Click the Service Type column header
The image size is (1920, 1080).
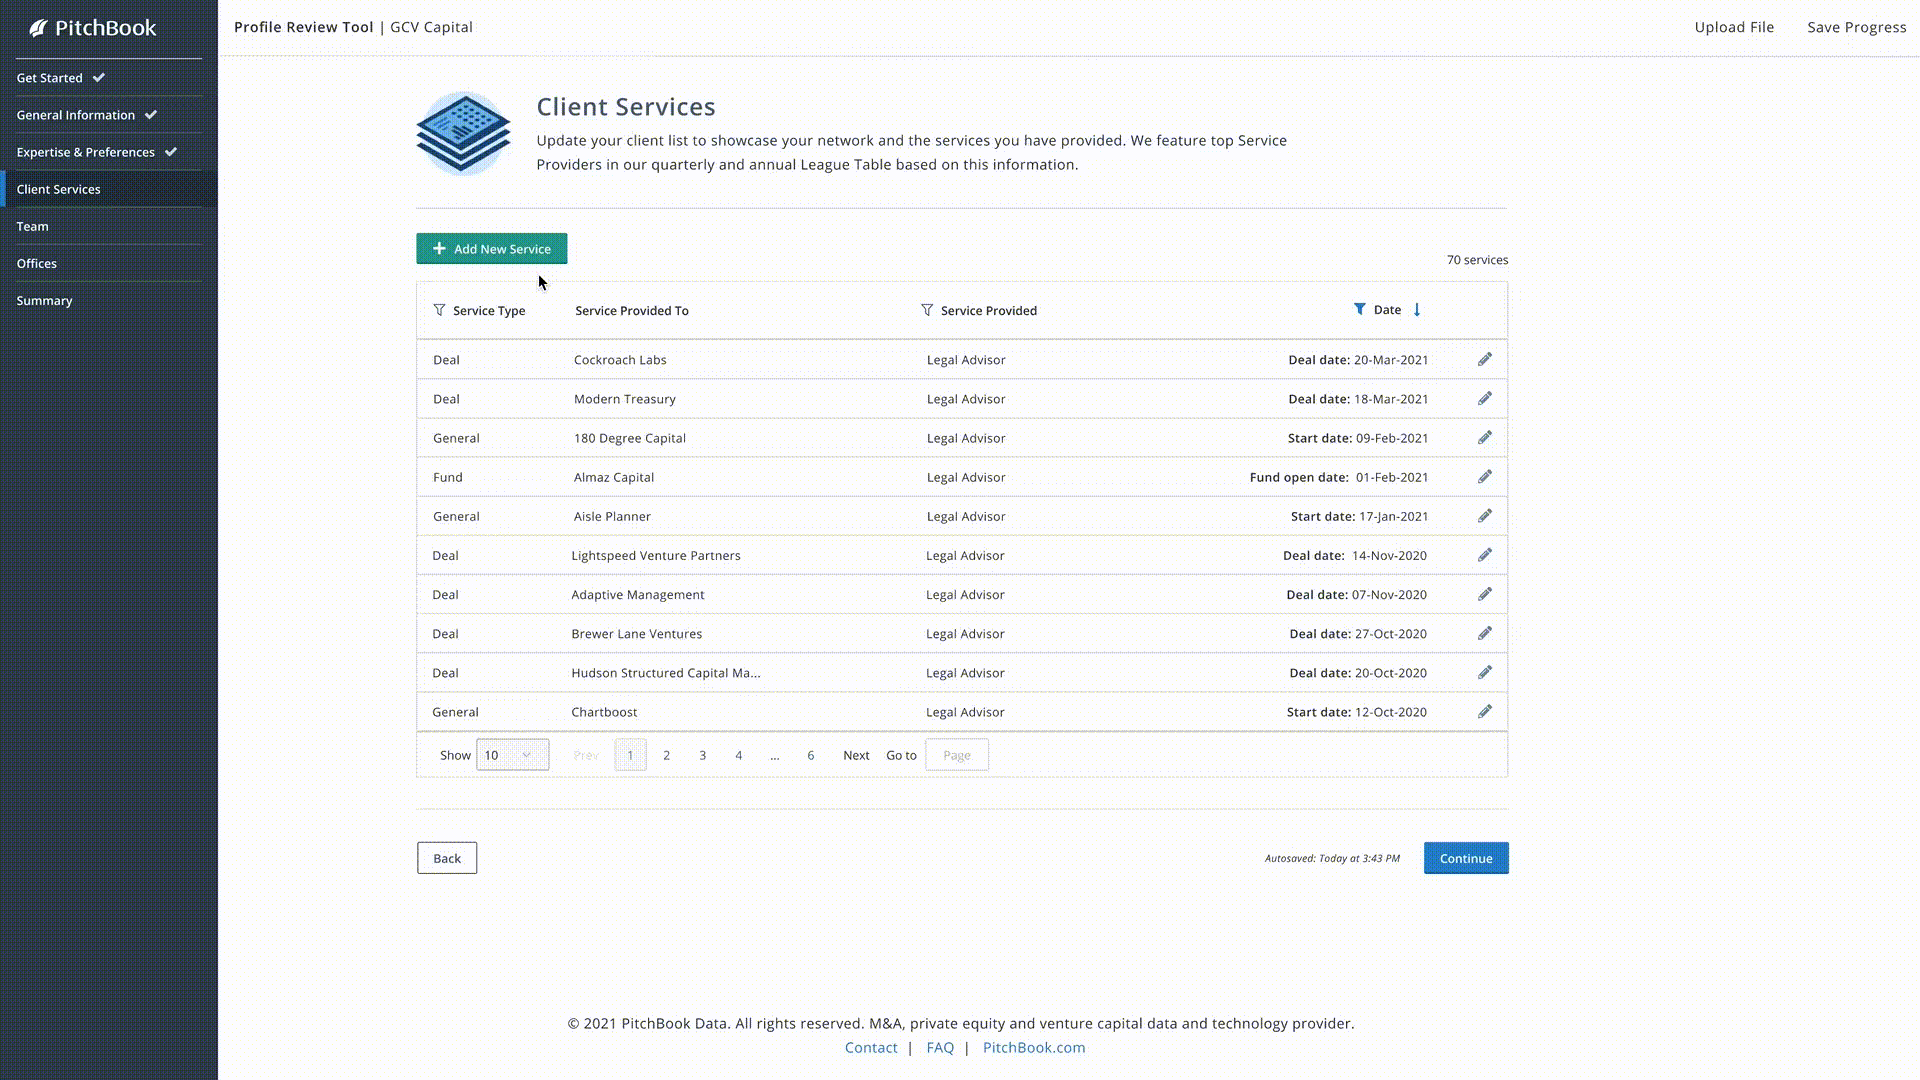click(489, 311)
